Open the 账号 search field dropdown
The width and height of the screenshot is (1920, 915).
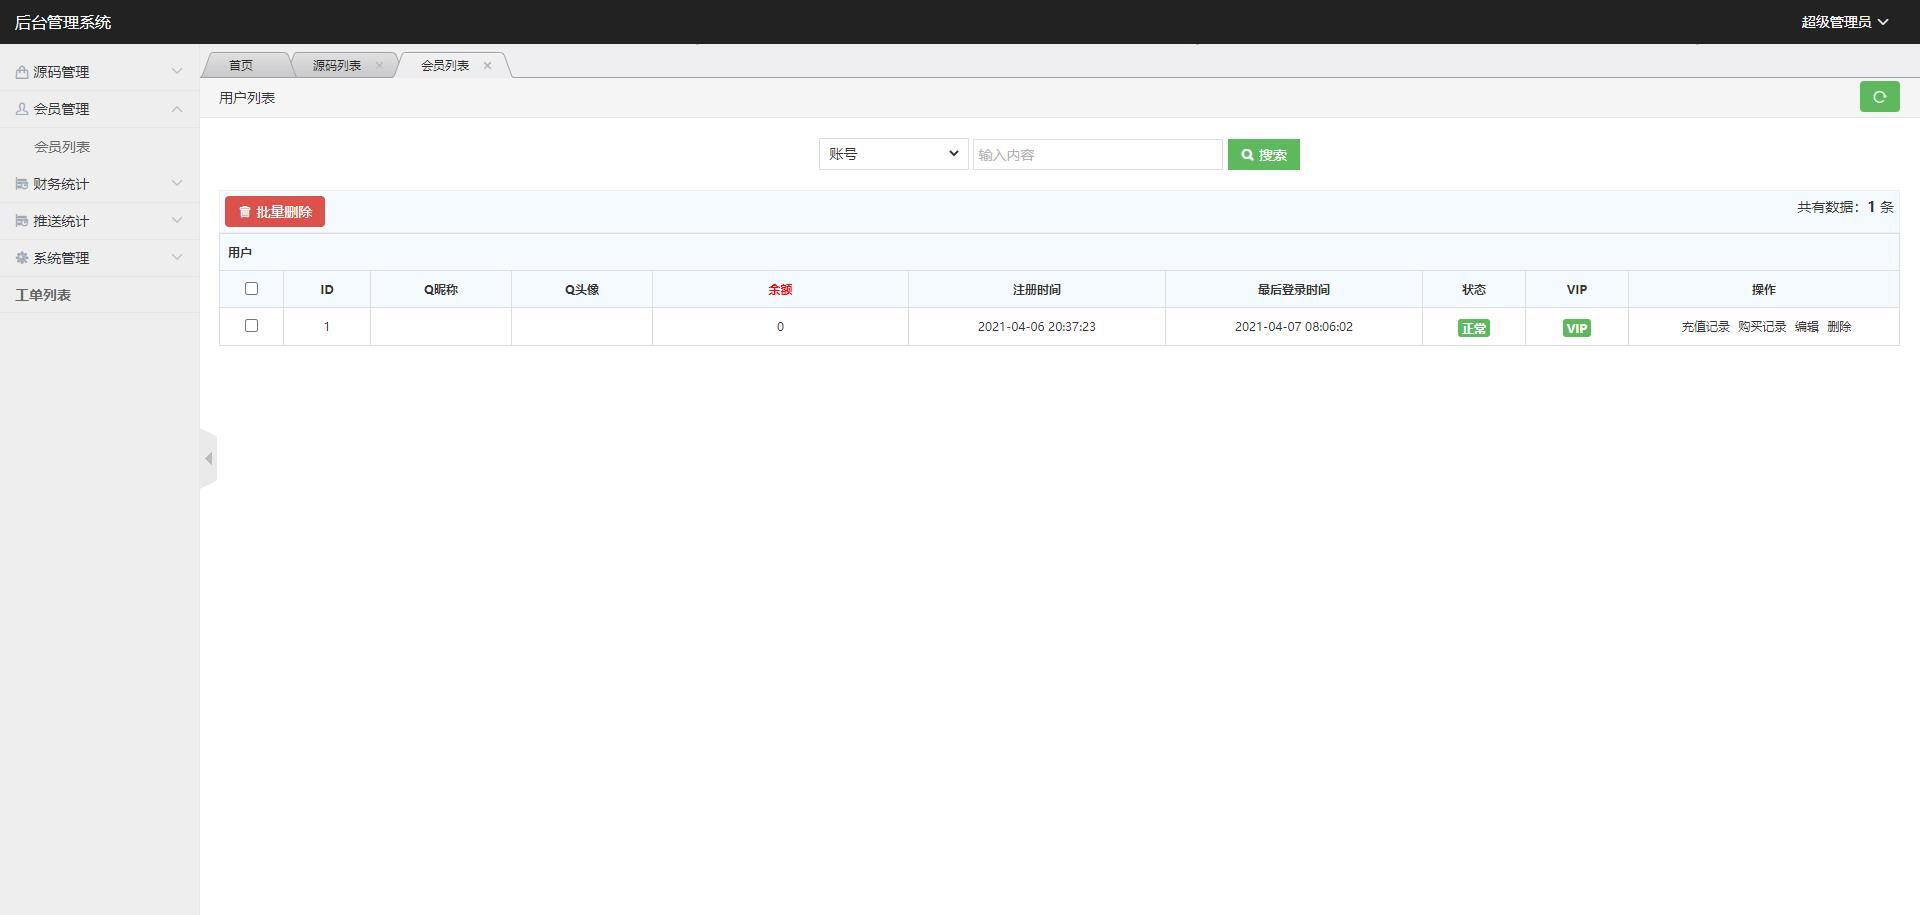[x=893, y=154]
